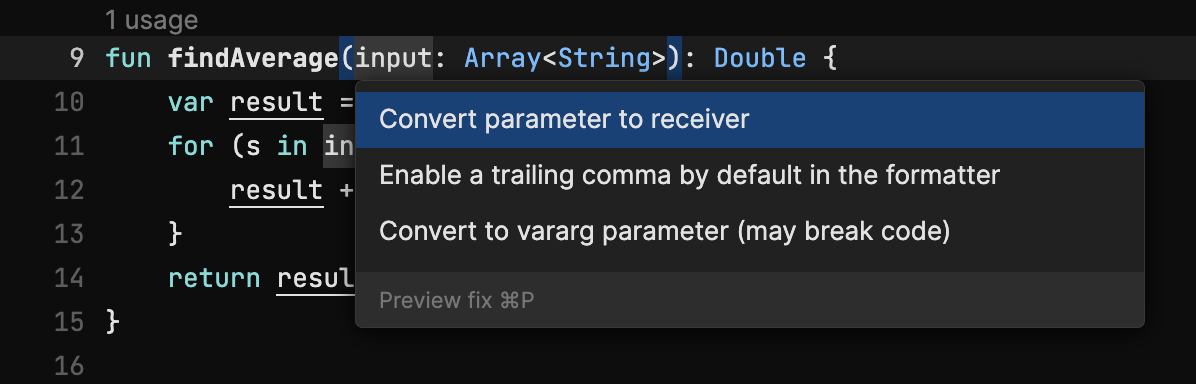Click the closing brace on line 15
This screenshot has height=384, width=1196.
113,321
